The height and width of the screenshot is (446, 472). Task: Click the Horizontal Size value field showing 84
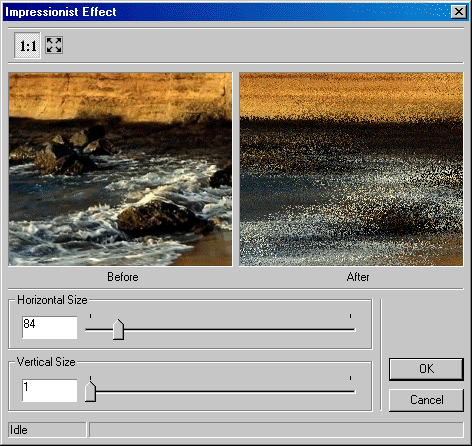50,327
